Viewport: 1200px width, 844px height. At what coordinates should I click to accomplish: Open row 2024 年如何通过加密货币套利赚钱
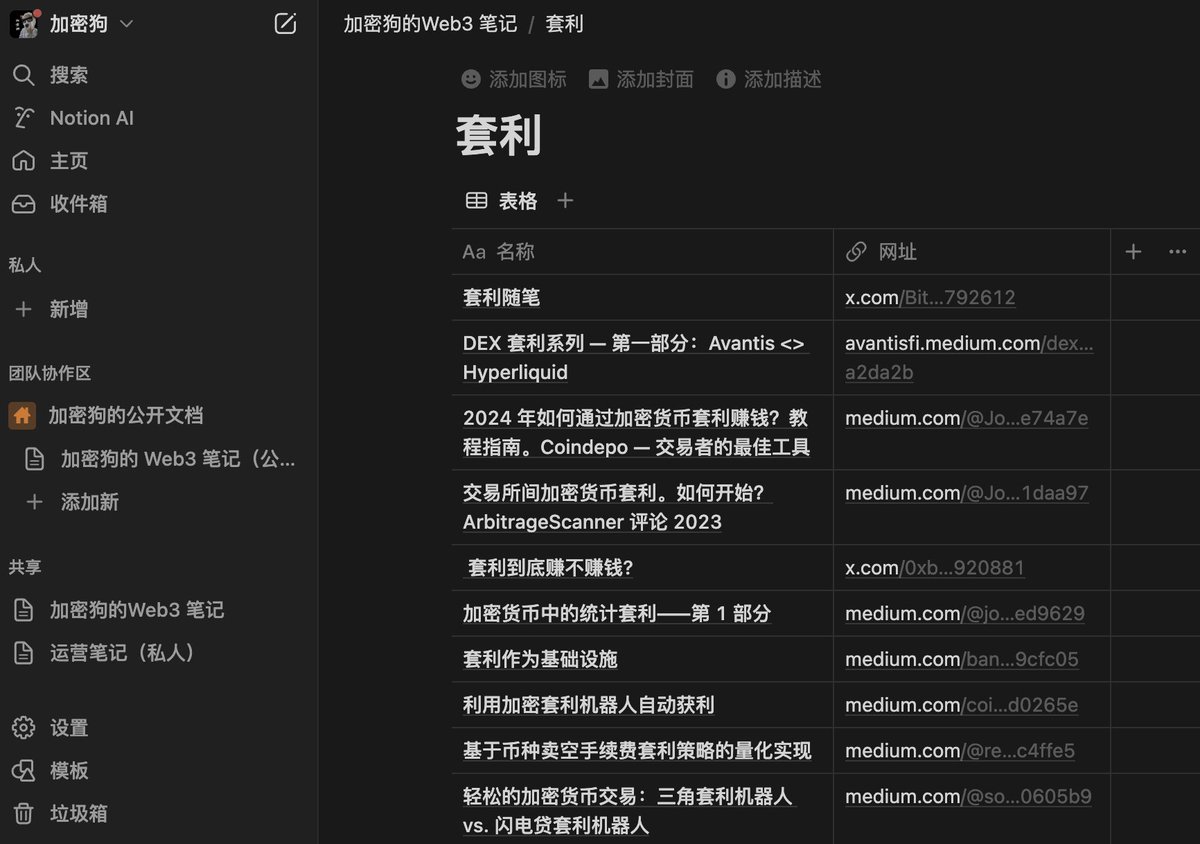pos(636,433)
